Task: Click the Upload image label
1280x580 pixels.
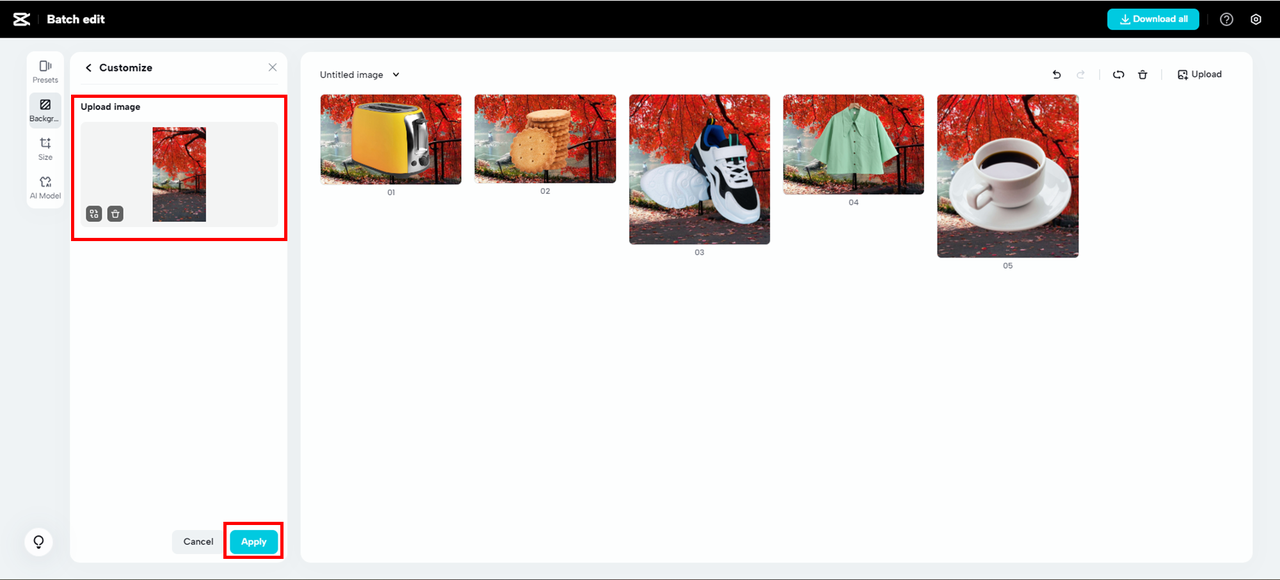Action: click(x=111, y=107)
